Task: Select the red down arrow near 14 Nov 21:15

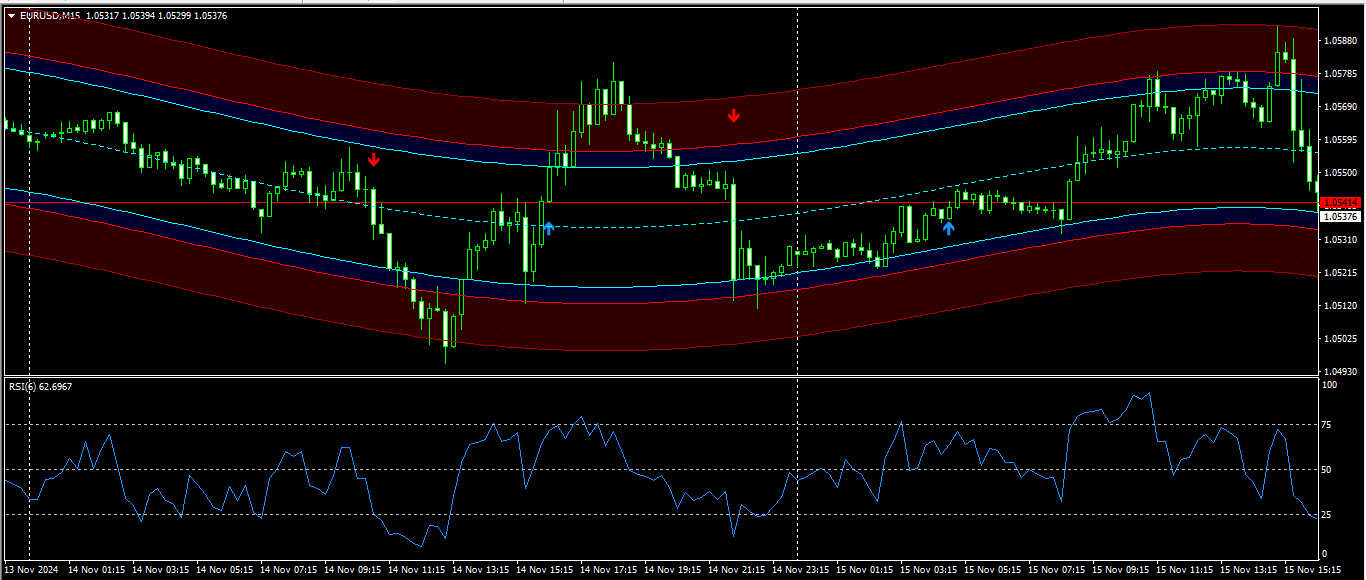Action: click(733, 116)
